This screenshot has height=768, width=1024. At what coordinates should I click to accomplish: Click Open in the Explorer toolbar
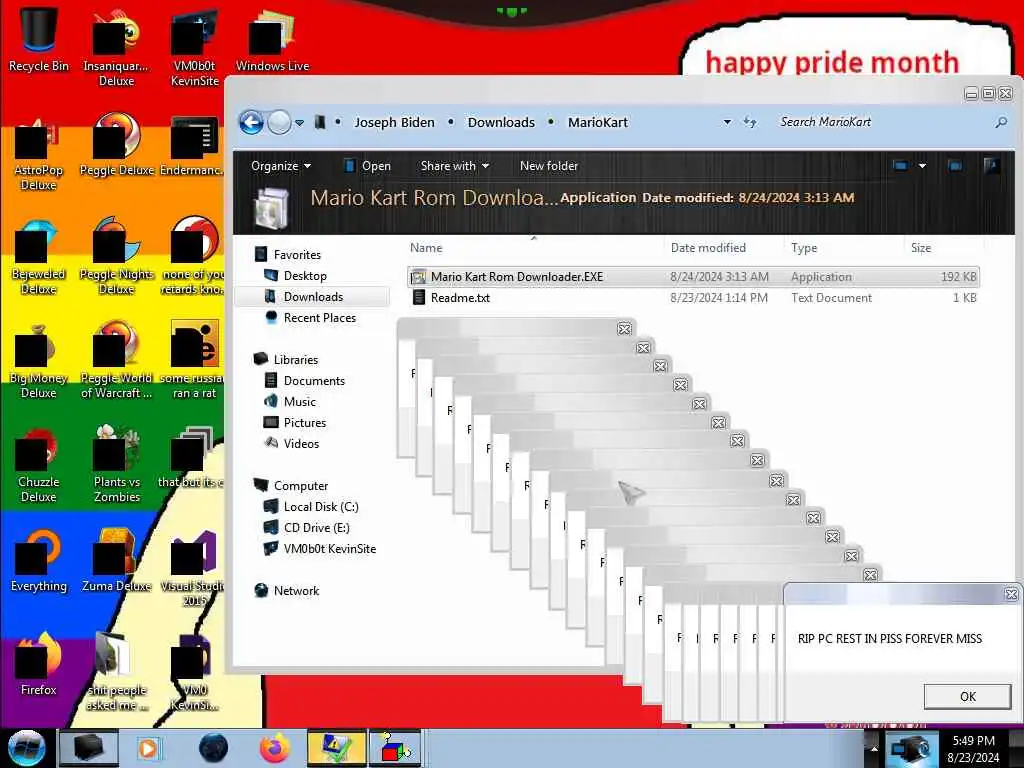368,166
